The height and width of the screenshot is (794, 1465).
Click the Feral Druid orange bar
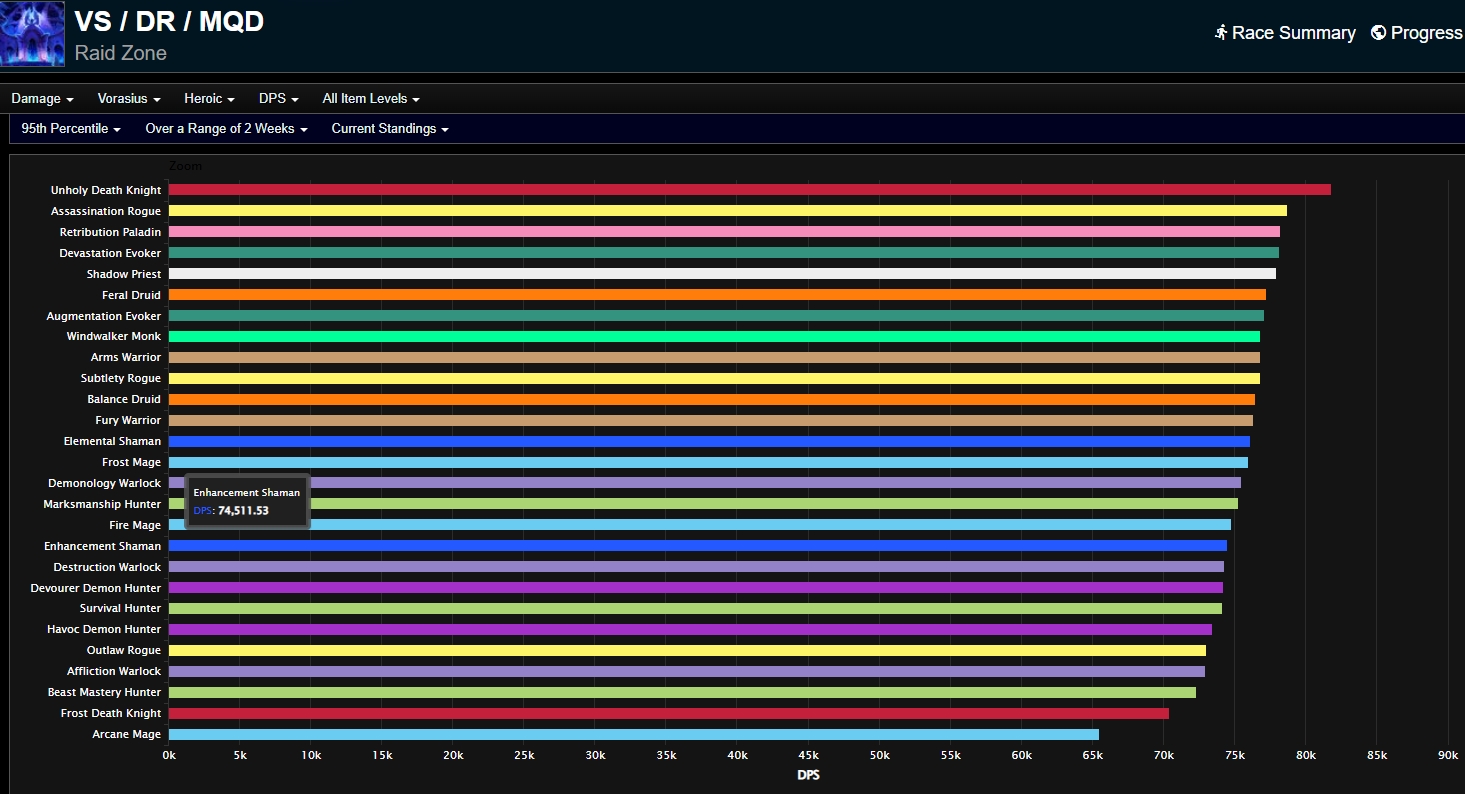click(717, 295)
